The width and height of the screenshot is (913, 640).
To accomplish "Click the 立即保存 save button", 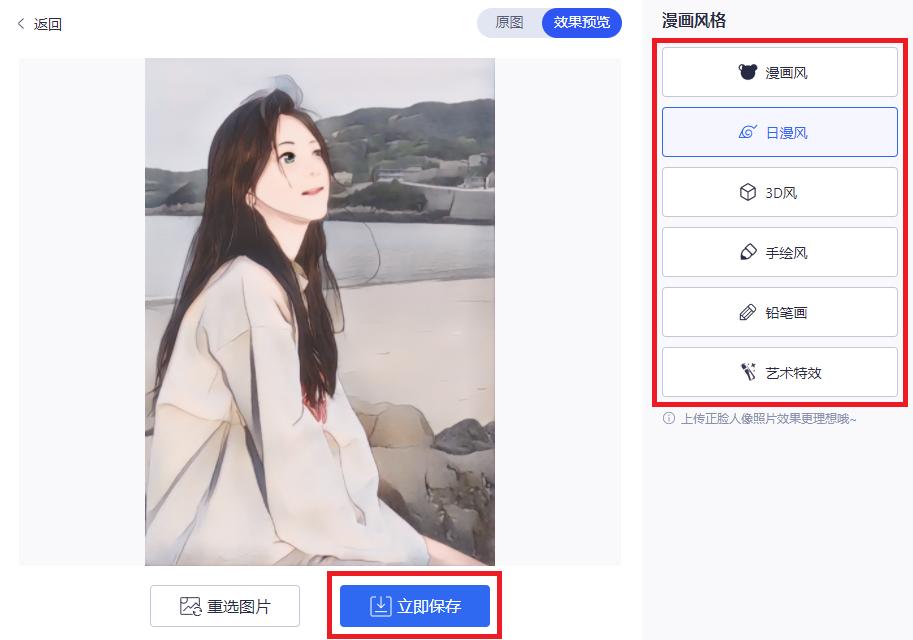I will point(413,604).
